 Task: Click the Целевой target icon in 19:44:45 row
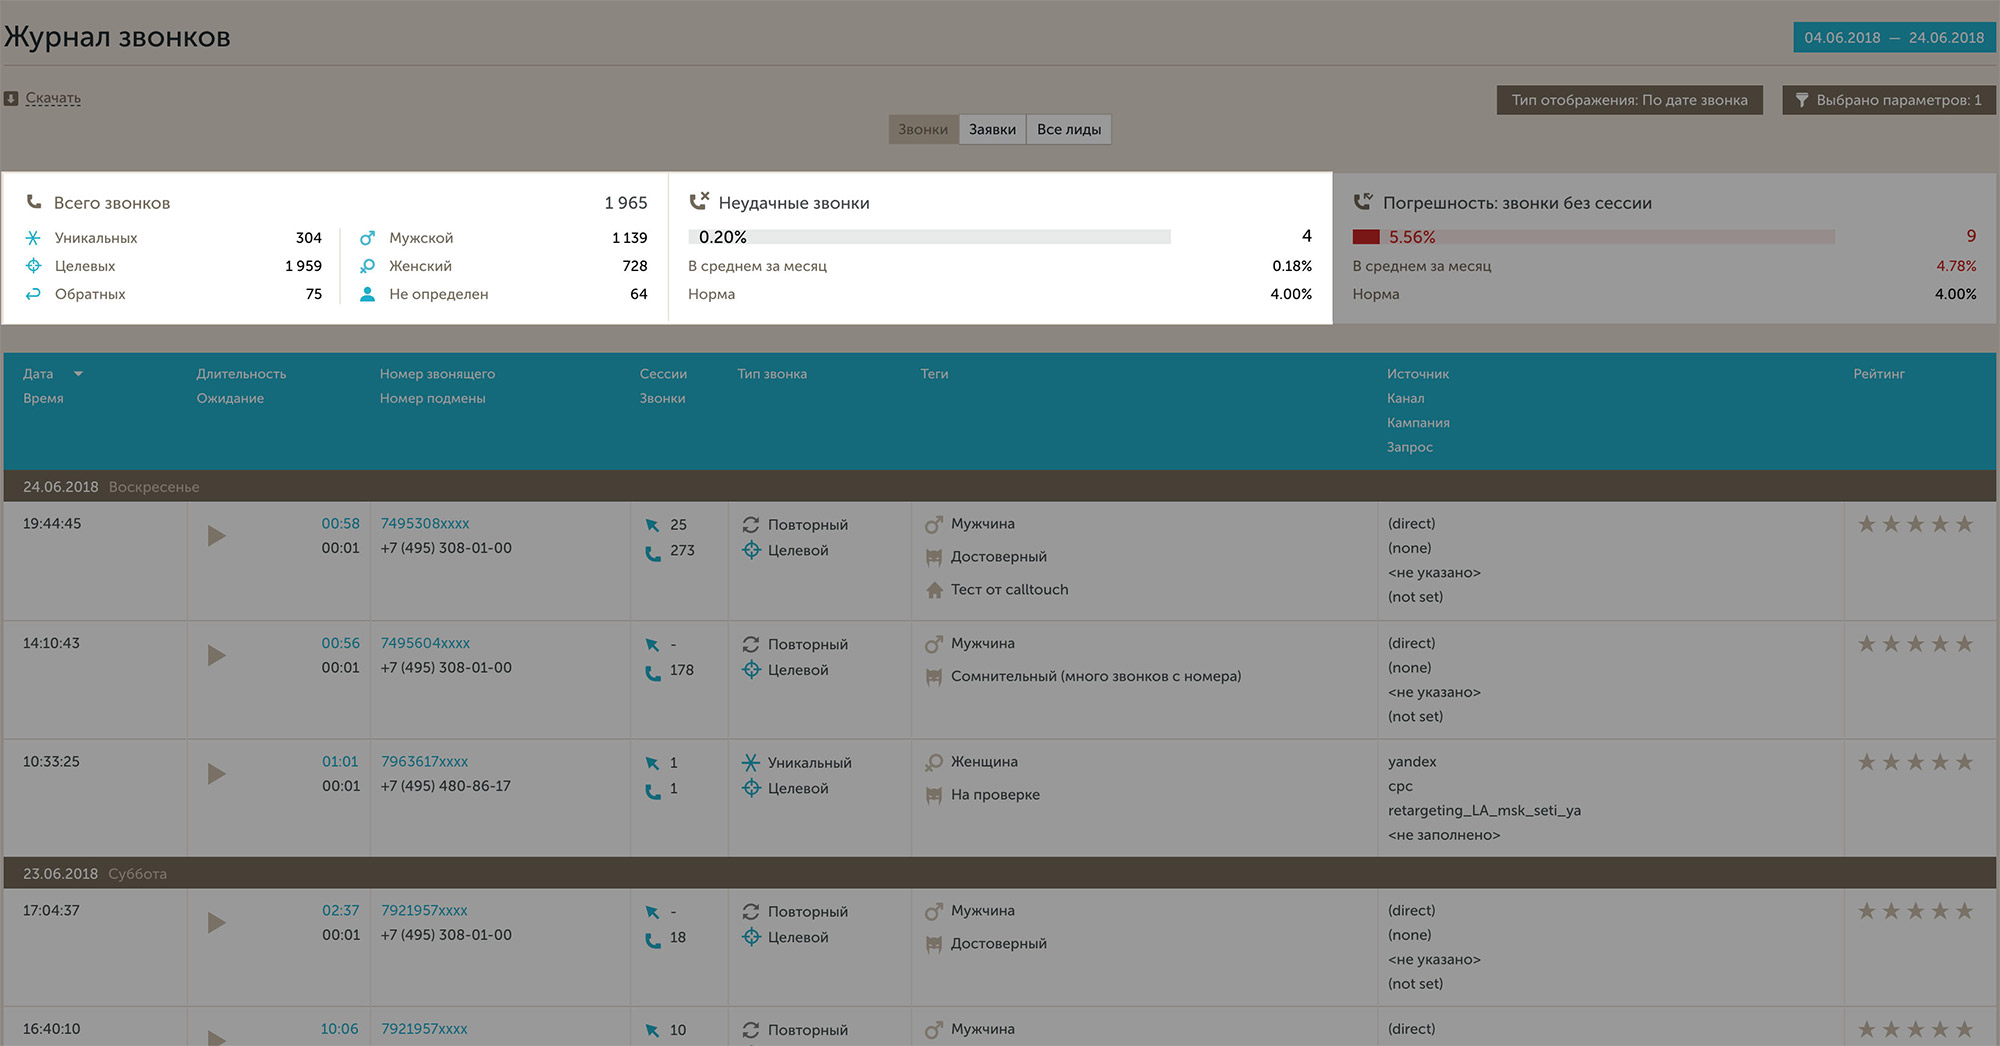coord(751,550)
